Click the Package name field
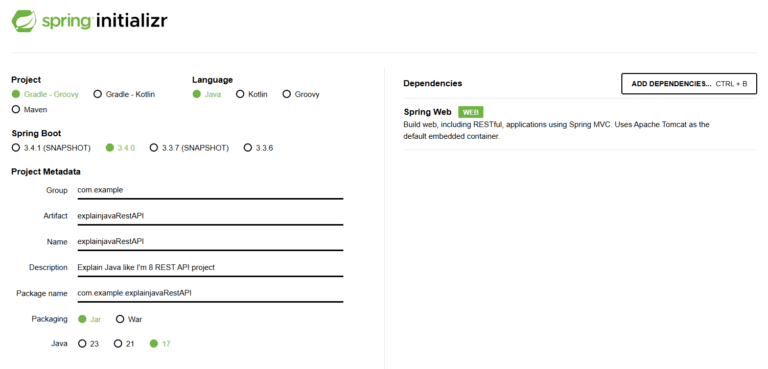The height and width of the screenshot is (369, 768). click(x=210, y=294)
